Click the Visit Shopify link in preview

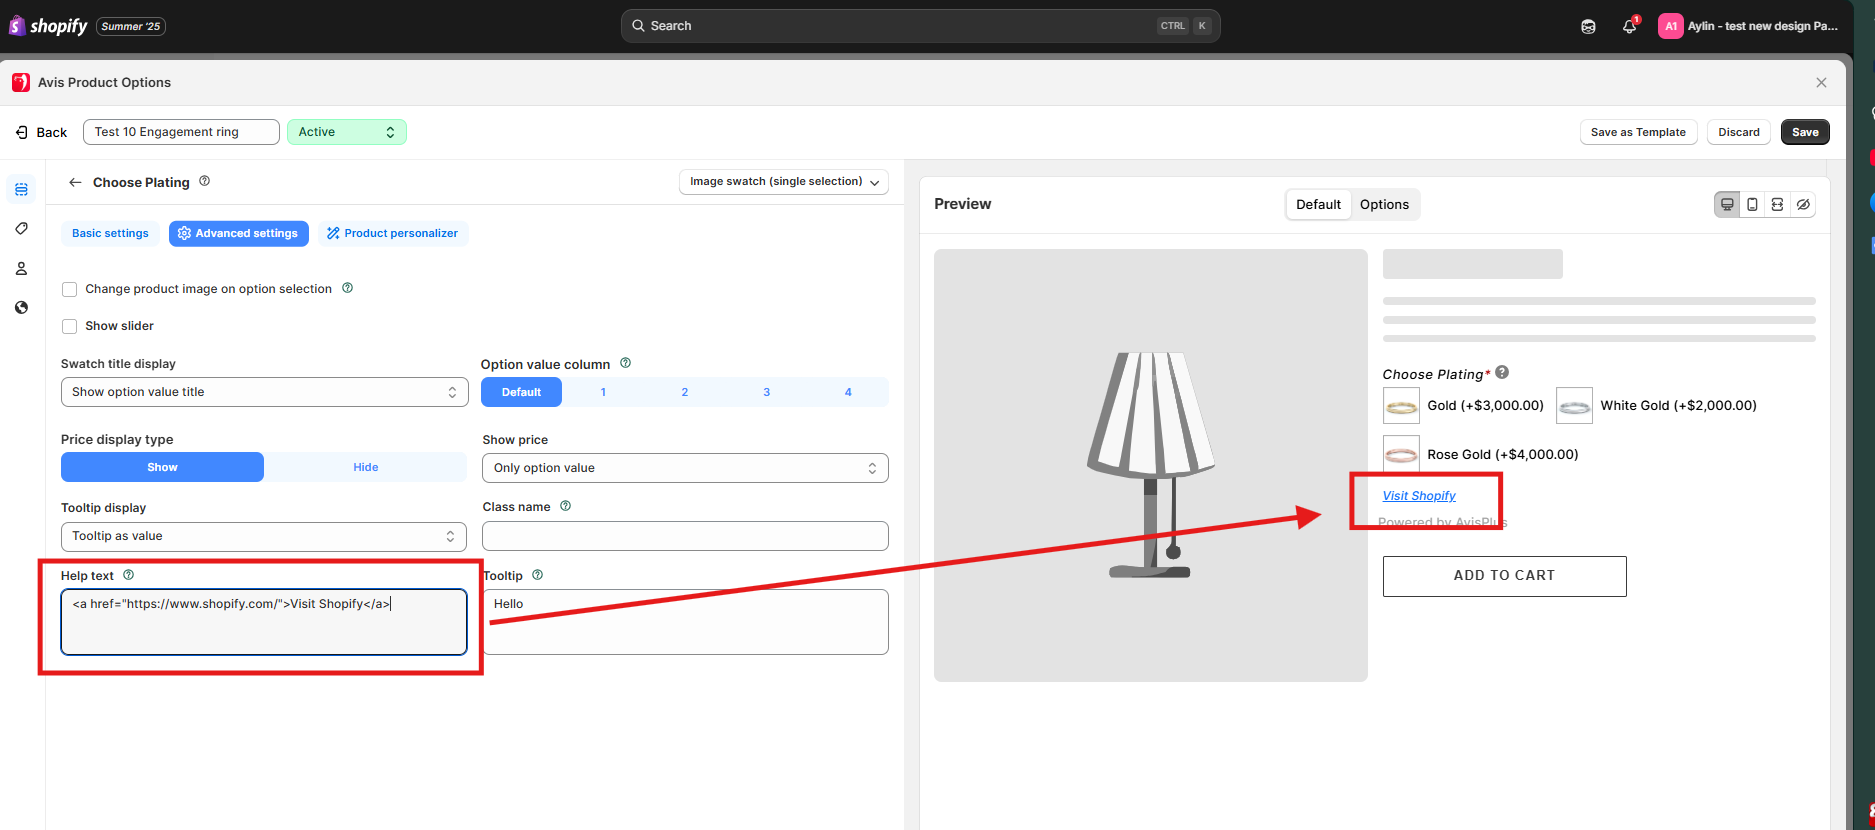point(1418,496)
